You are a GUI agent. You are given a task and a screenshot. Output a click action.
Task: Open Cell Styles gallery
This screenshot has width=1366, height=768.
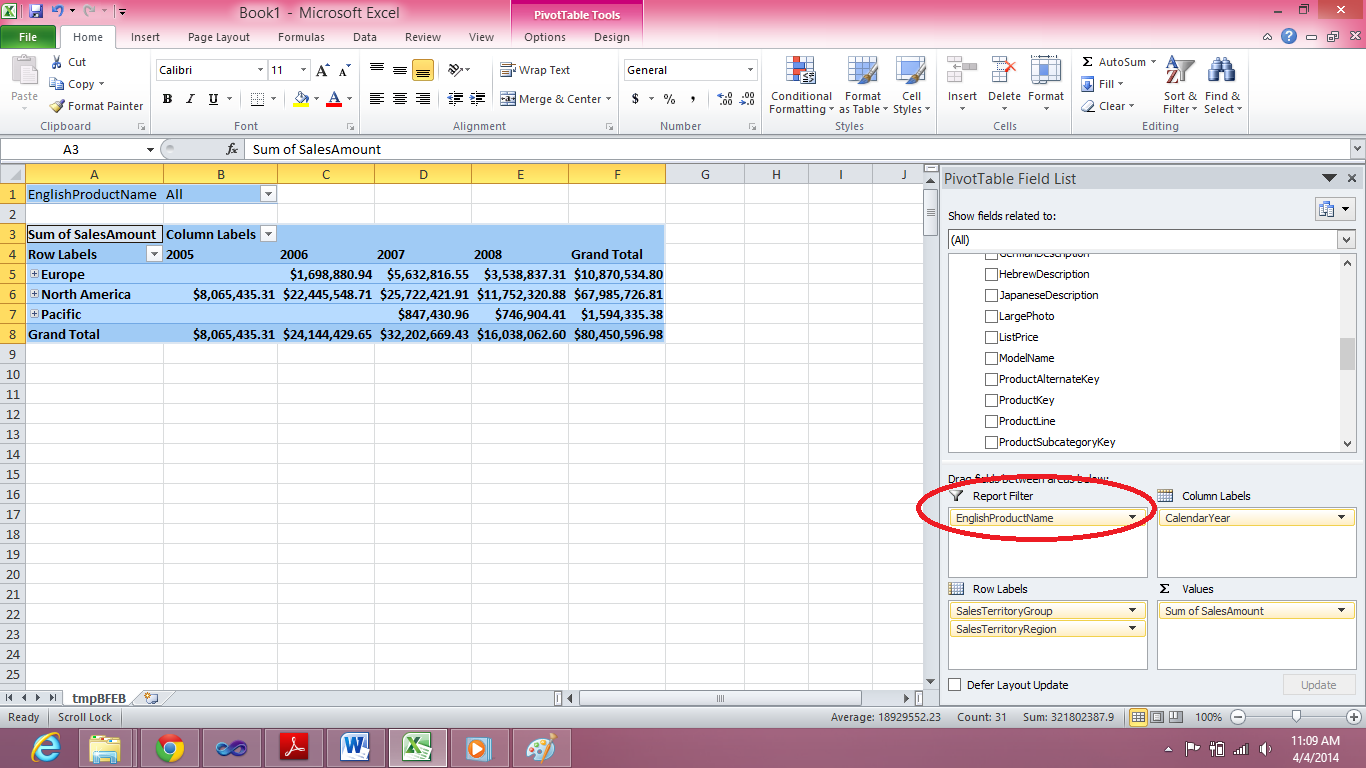911,85
